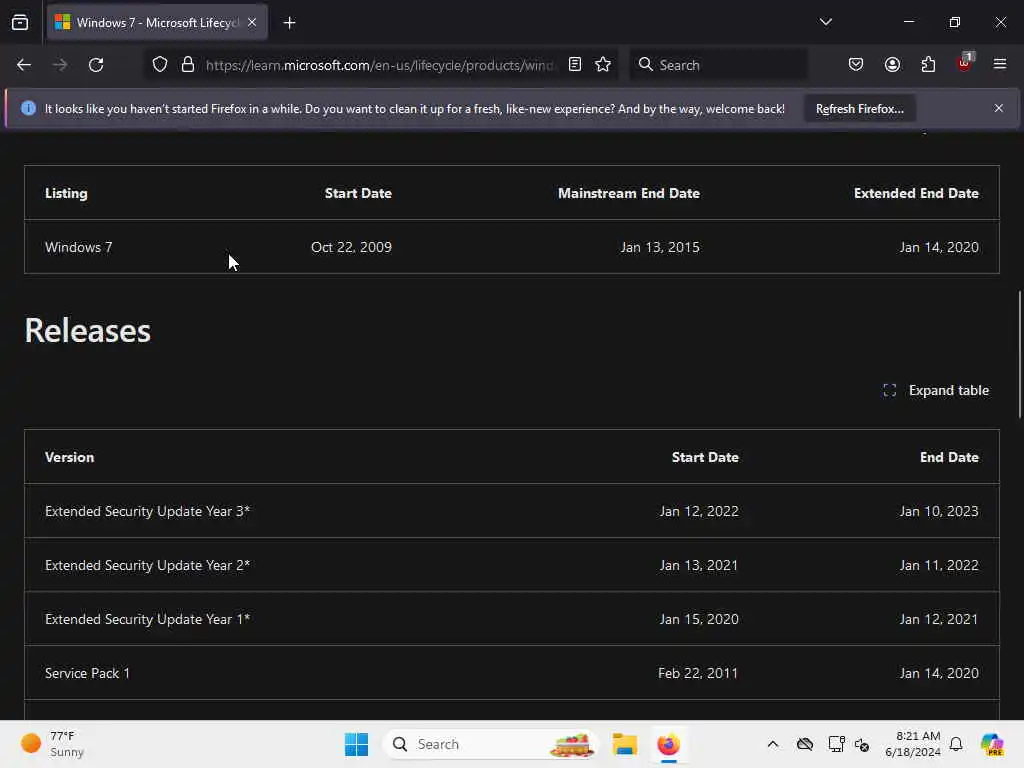Close the Windows 7 lifecycle tab
1024x768 pixels.
point(252,22)
